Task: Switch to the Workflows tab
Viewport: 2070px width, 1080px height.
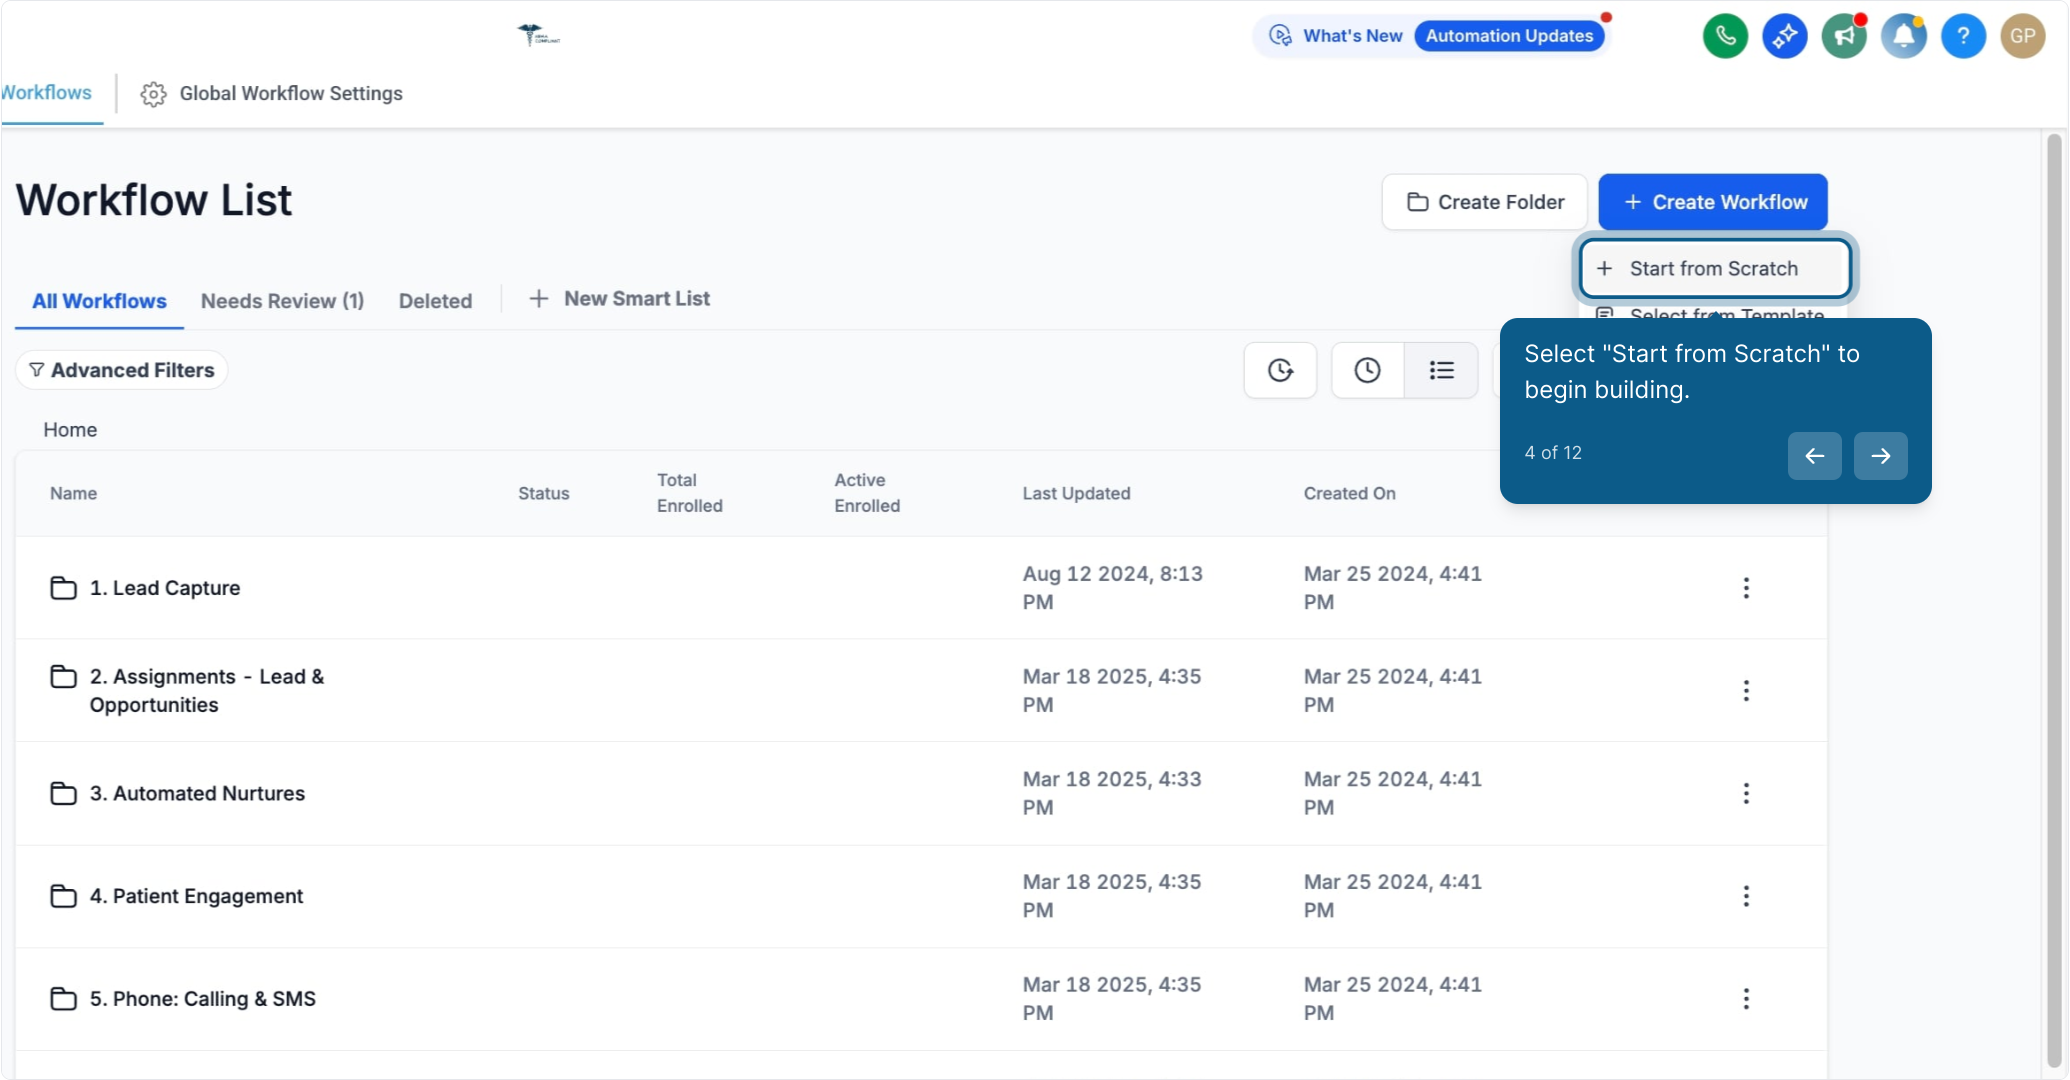Action: coord(47,93)
